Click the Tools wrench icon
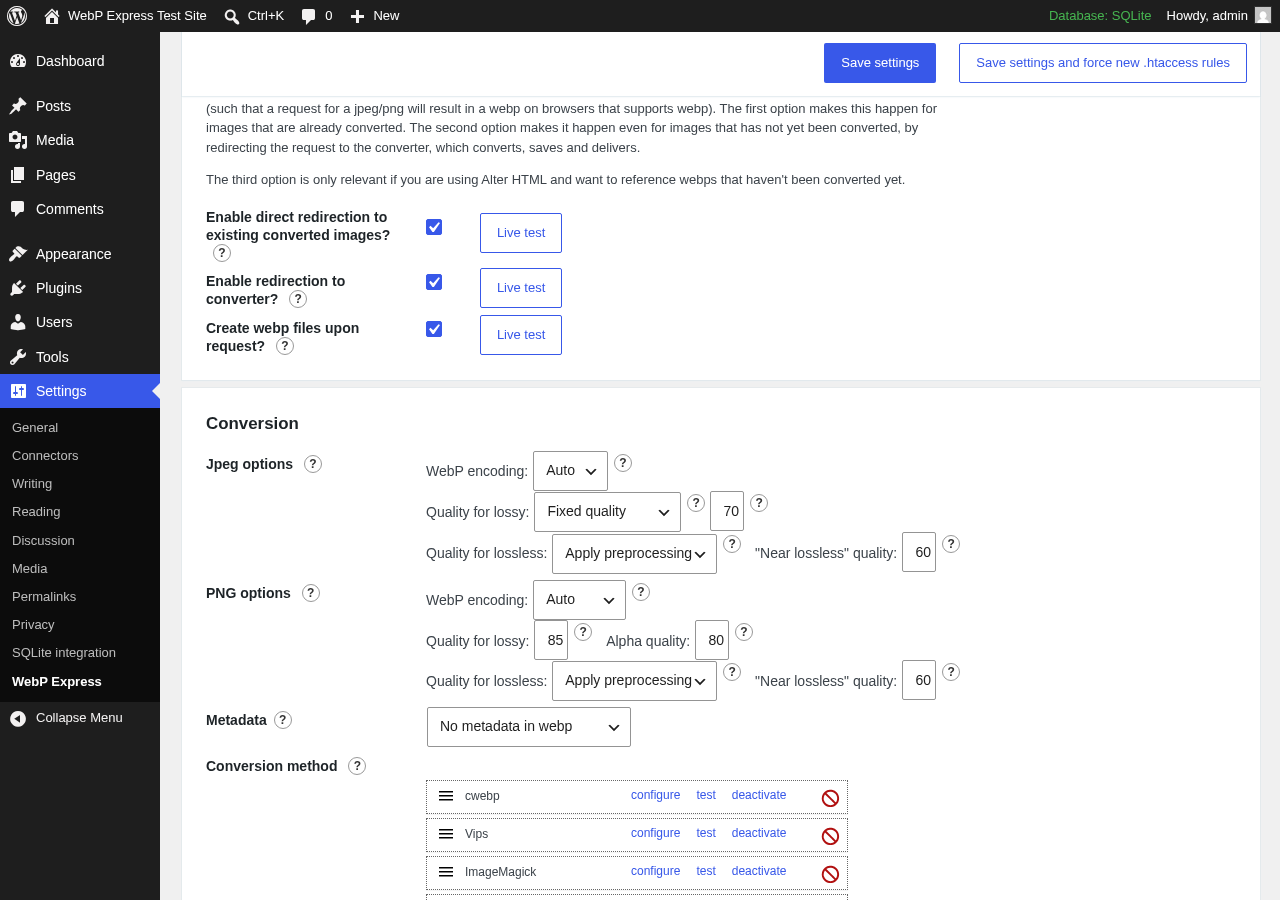The image size is (1280, 900). pyautogui.click(x=18, y=357)
